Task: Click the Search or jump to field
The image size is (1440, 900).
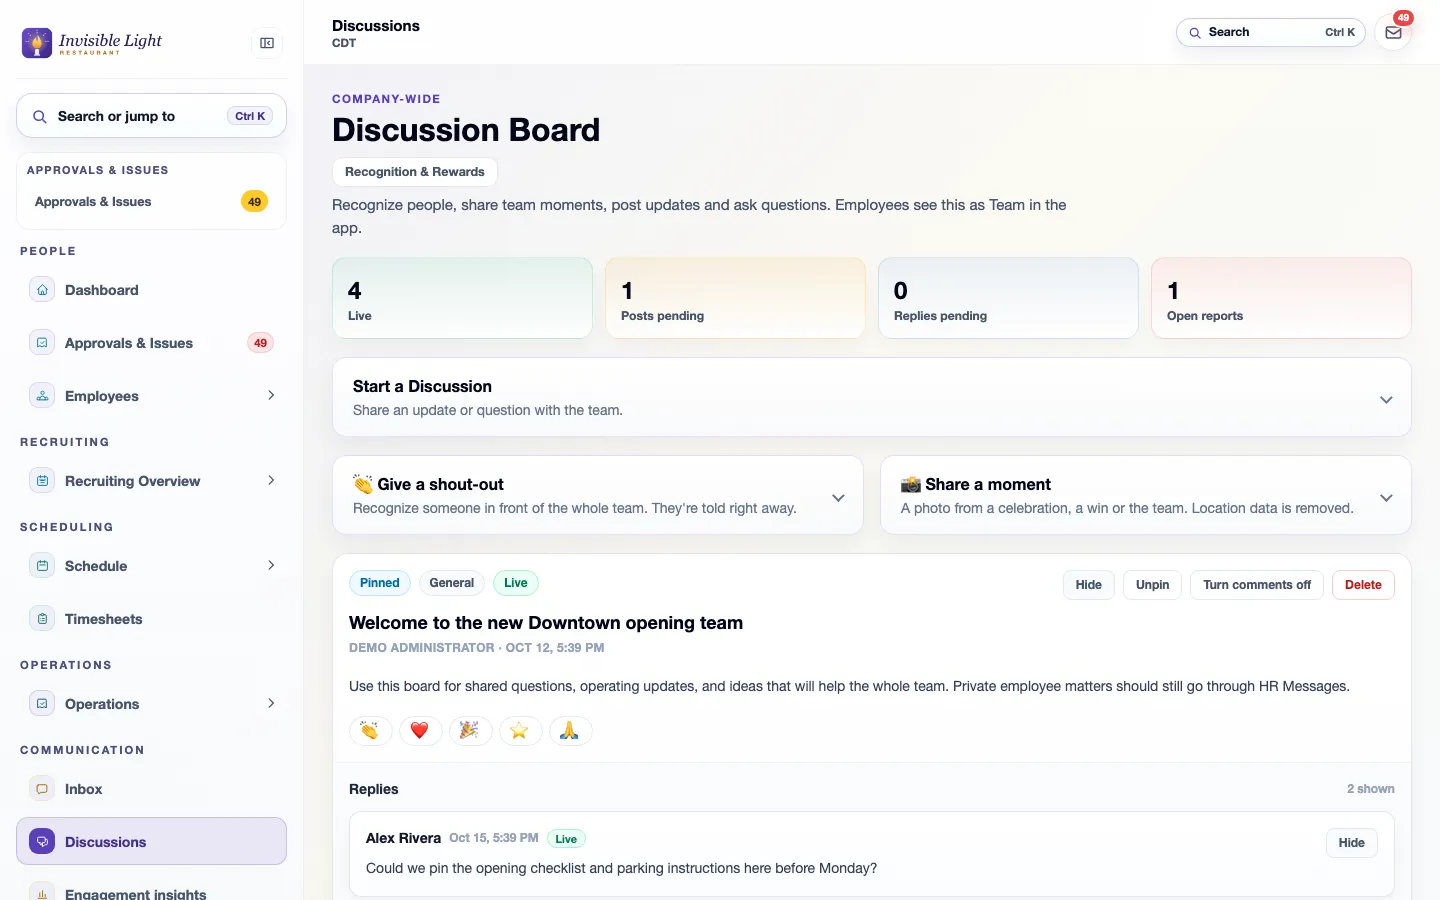Action: click(151, 116)
